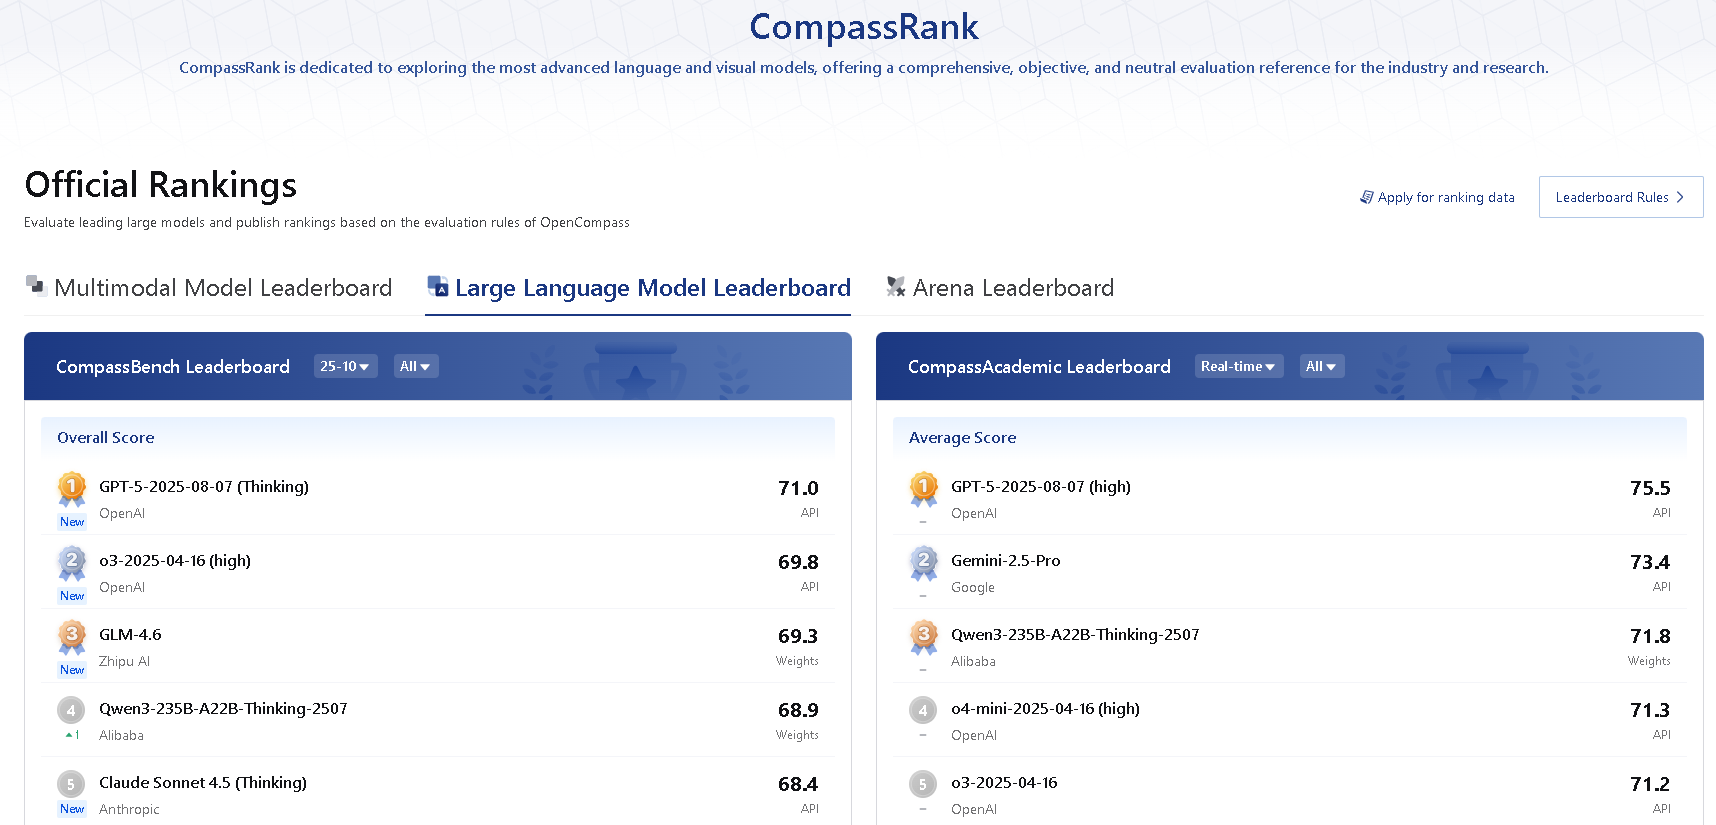The width and height of the screenshot is (1716, 825).
Task: Expand the All filter in CompassBench Leaderboard
Action: pyautogui.click(x=415, y=366)
